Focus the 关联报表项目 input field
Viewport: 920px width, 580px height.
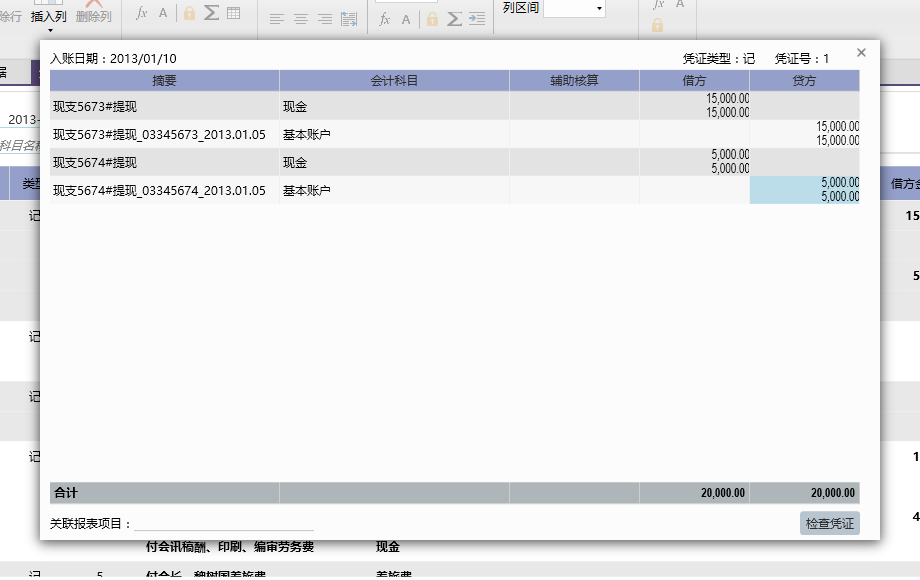(223, 523)
